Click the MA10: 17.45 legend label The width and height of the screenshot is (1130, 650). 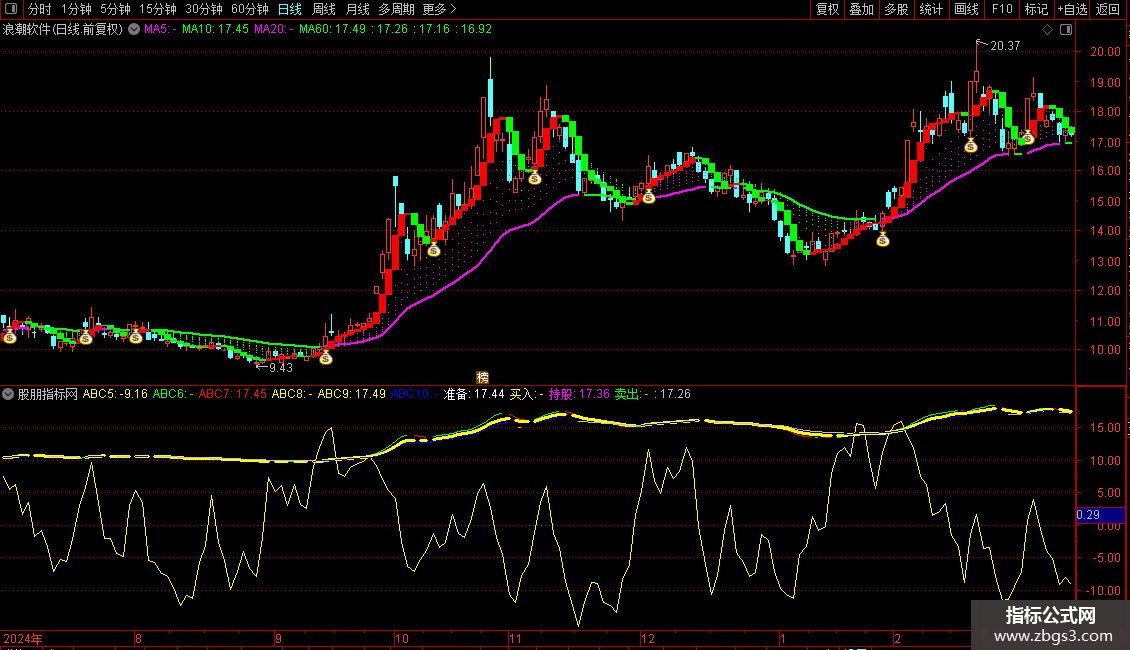(215, 29)
